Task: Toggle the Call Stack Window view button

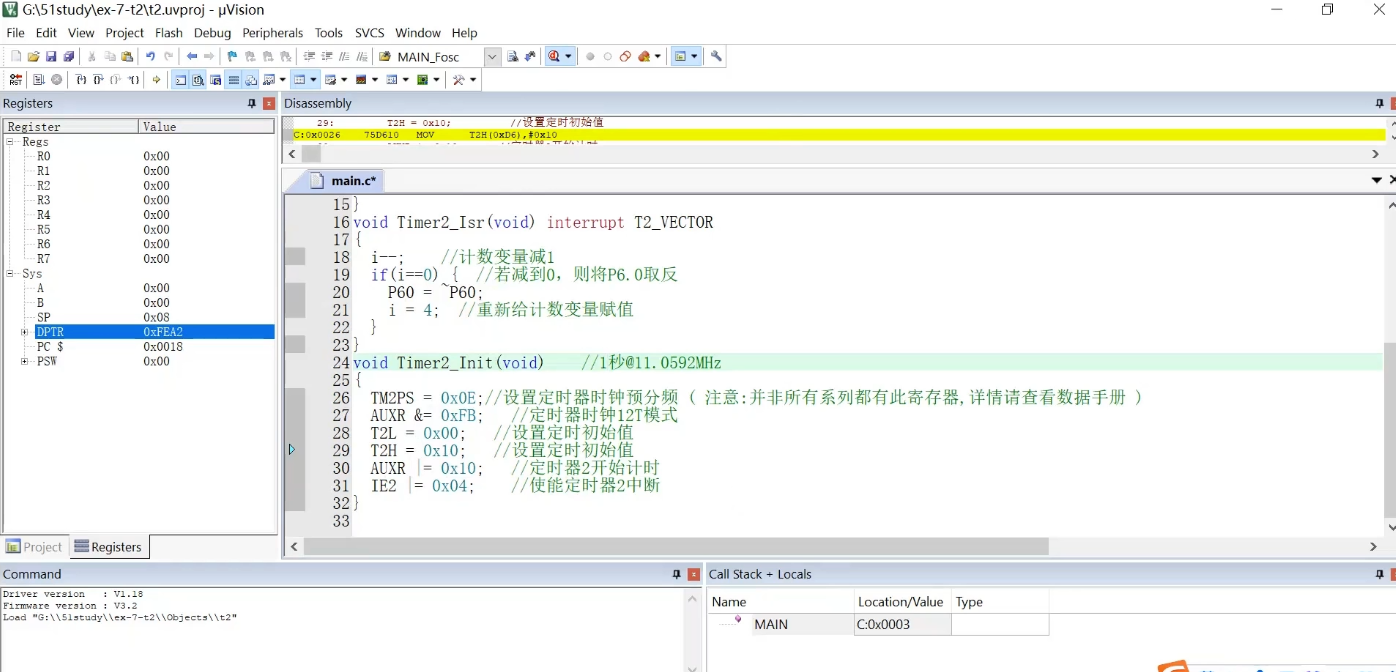Action: pos(251,80)
